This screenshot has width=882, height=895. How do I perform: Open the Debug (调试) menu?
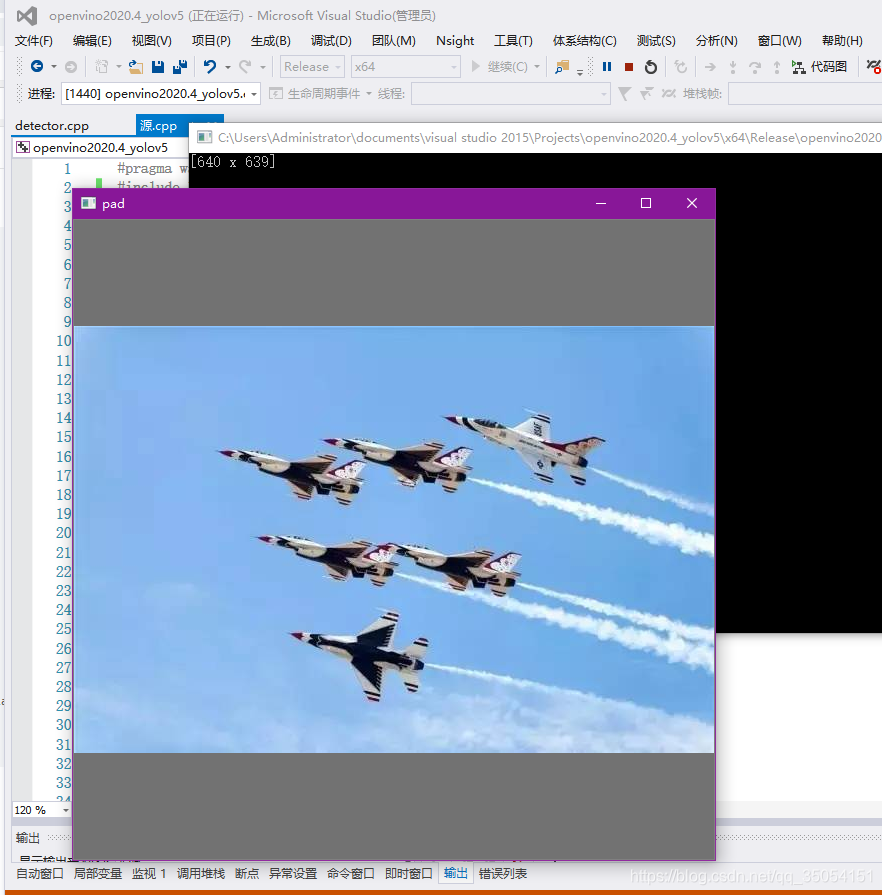tap(331, 41)
